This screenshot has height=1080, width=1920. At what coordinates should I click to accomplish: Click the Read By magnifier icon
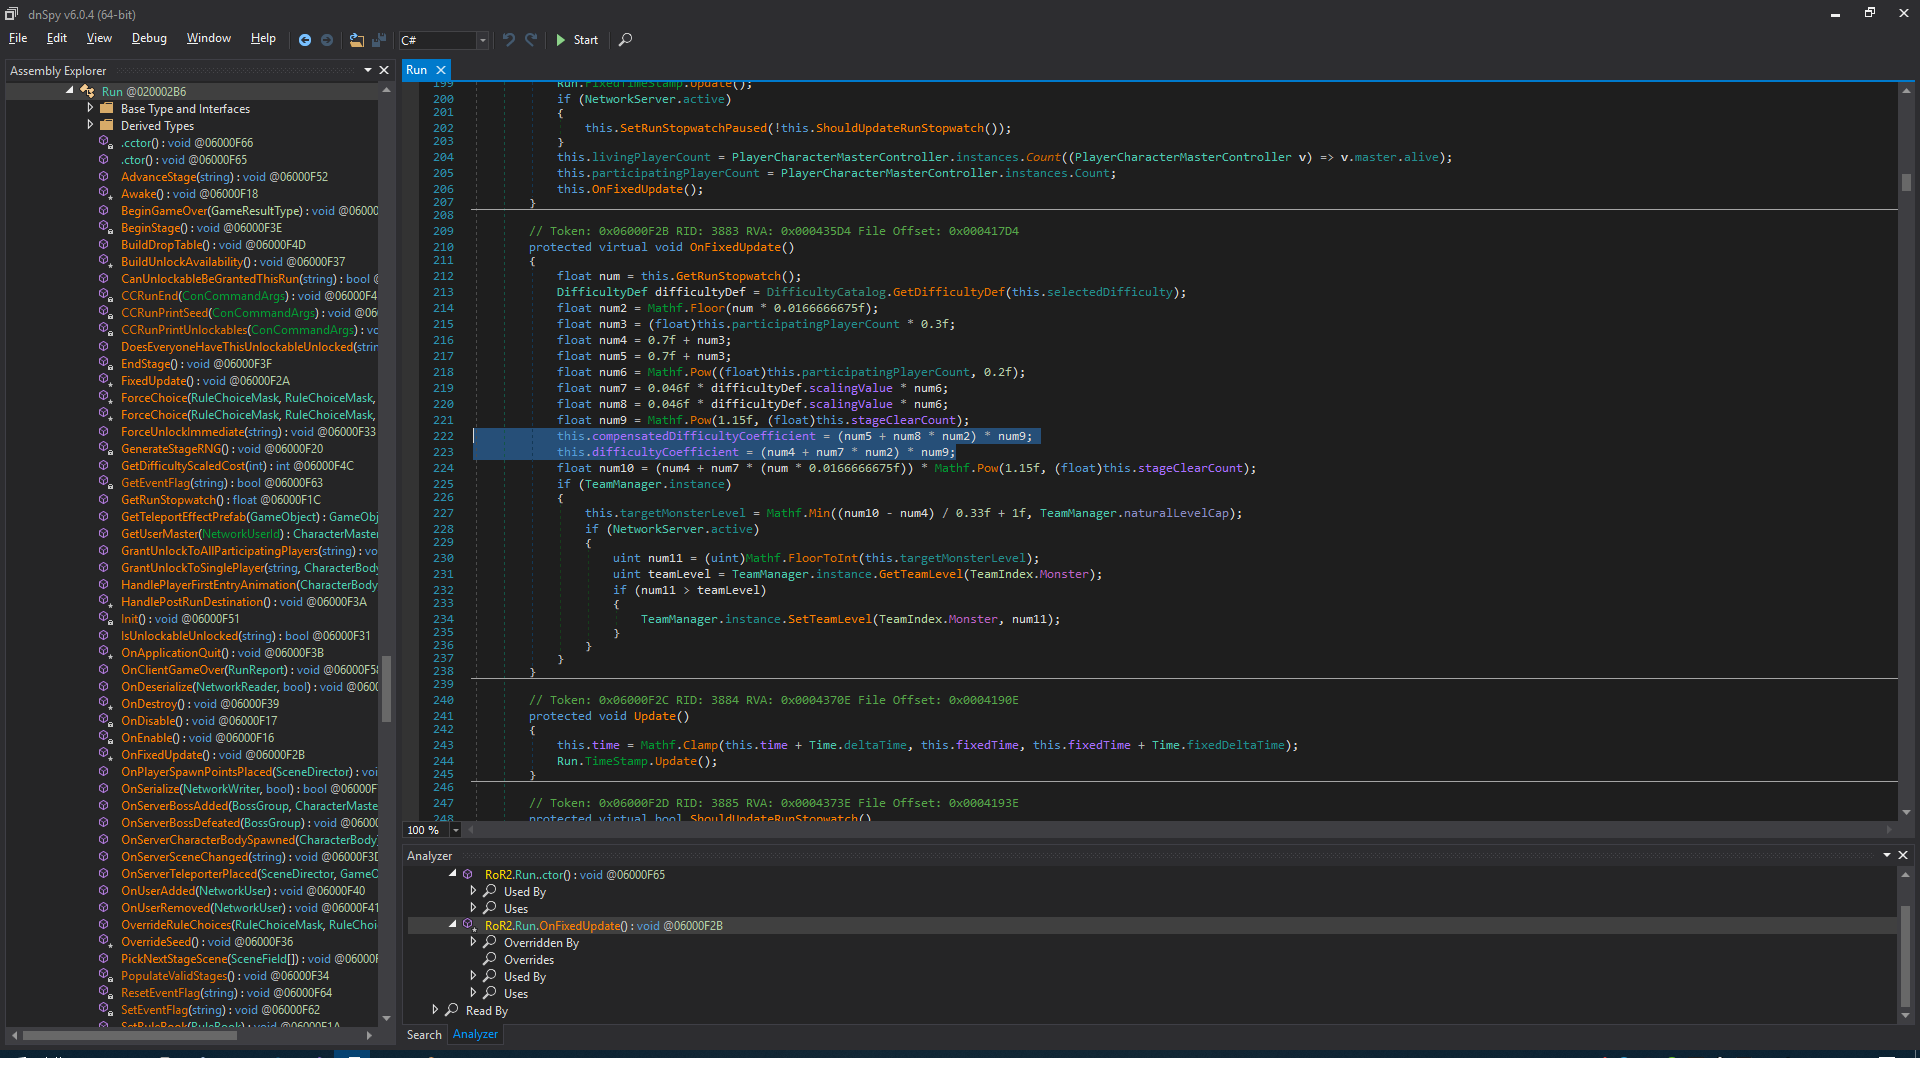click(x=452, y=1010)
